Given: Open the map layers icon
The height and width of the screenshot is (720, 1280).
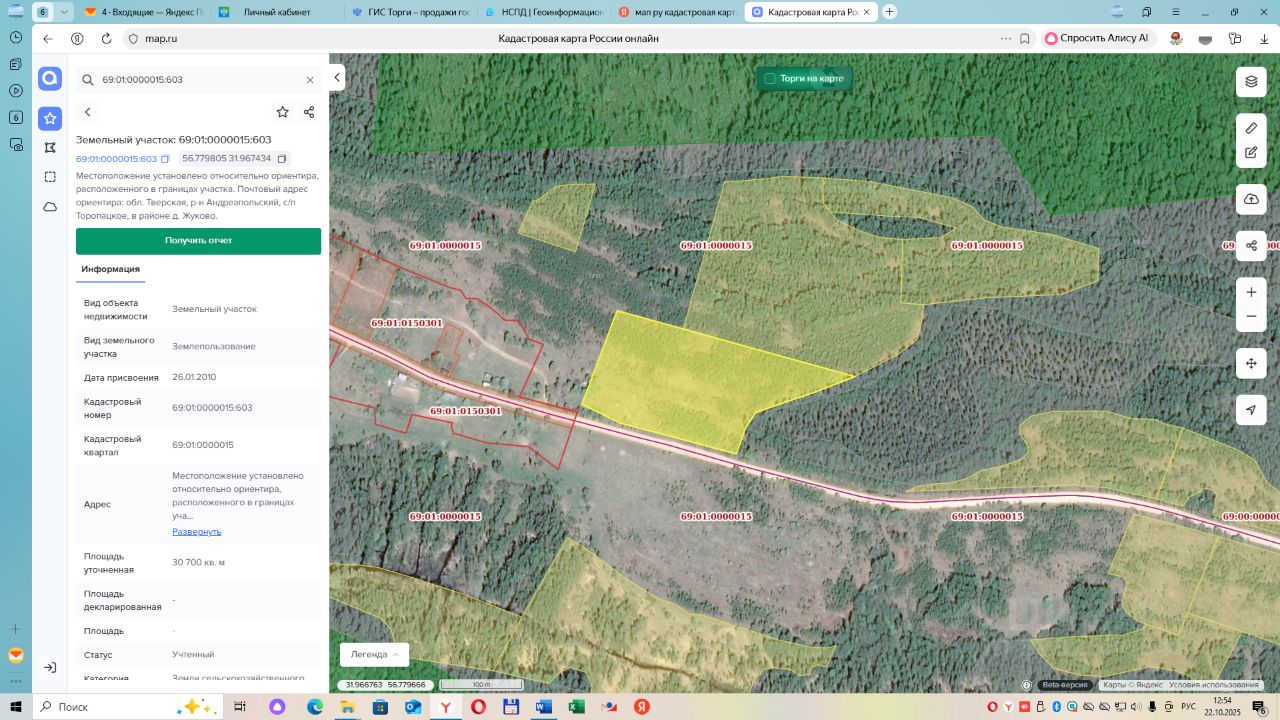Looking at the screenshot, I should [x=1251, y=81].
